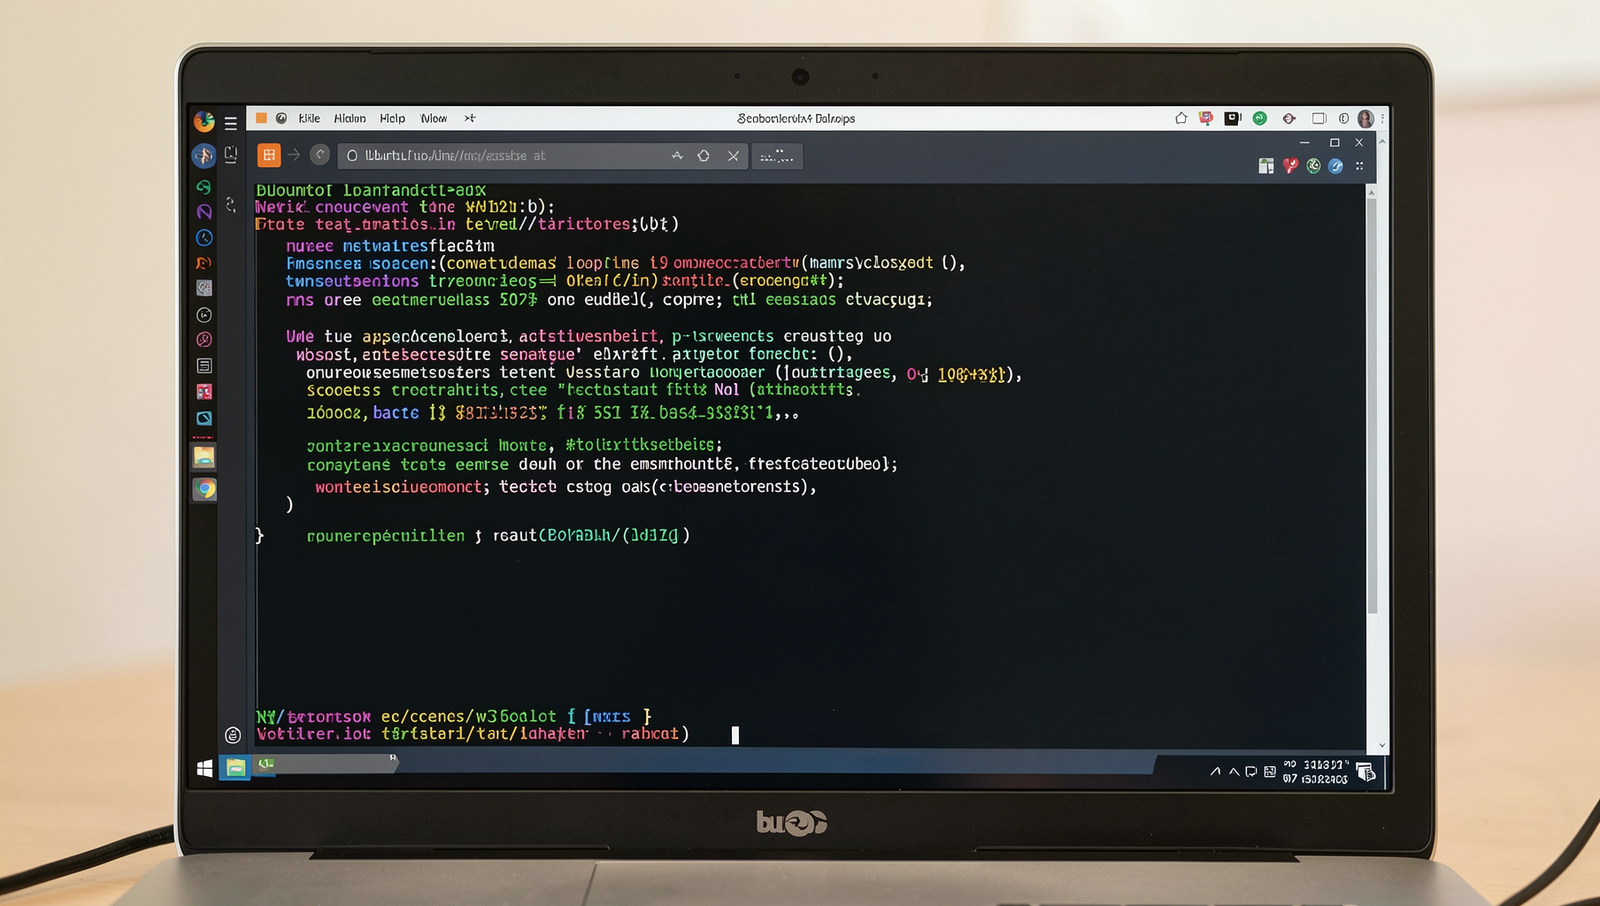Click the orange grid button in the toolbar
Image resolution: width=1600 pixels, height=906 pixels.
click(x=269, y=155)
